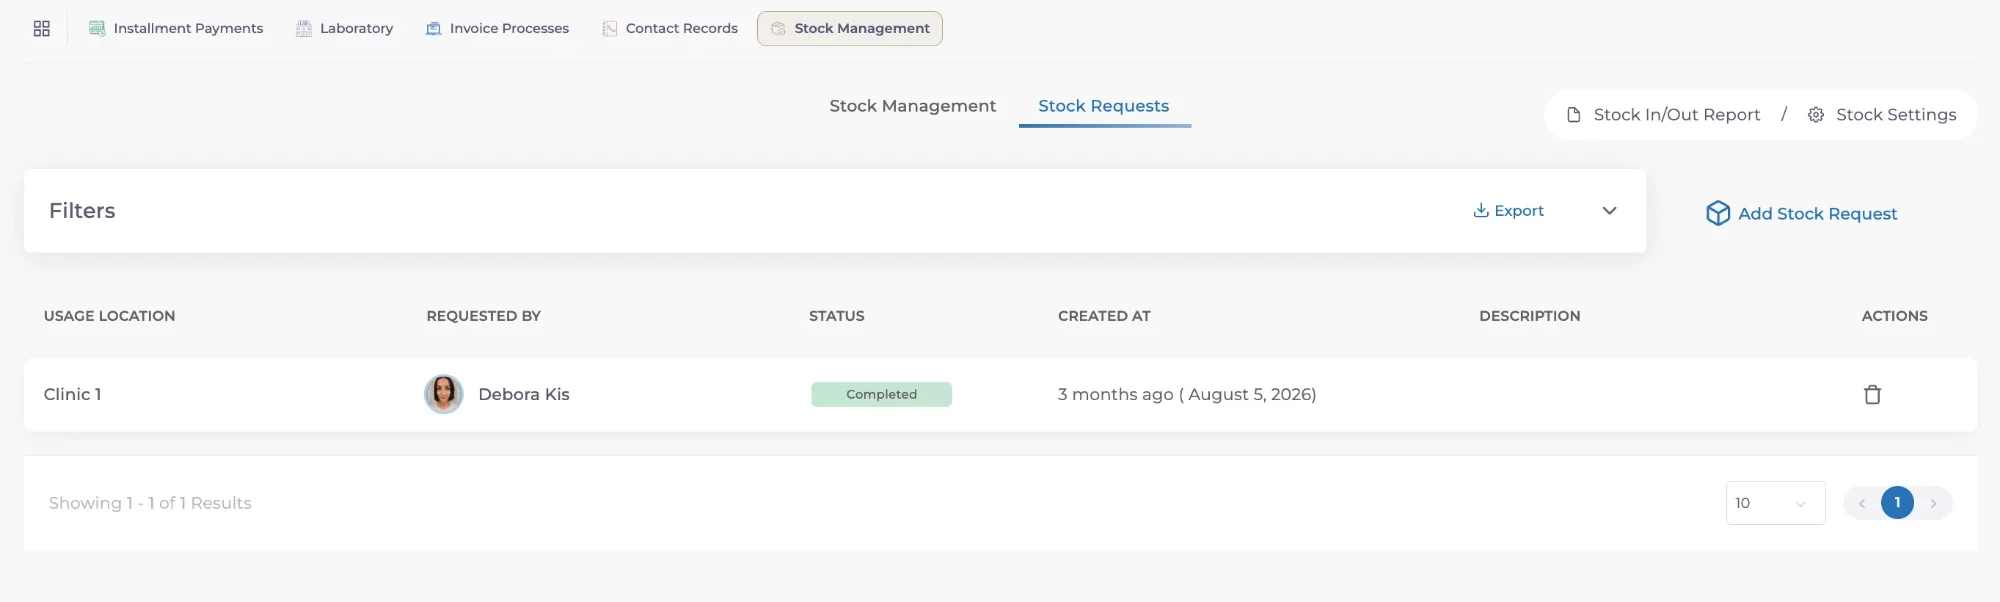
Task: Go to the Invoice Processes tab
Action: 498,28
